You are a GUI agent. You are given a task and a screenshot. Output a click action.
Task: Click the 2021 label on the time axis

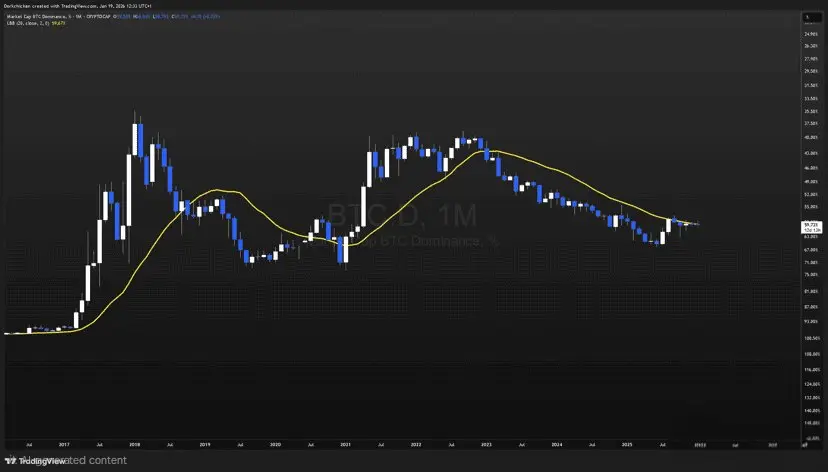345,445
